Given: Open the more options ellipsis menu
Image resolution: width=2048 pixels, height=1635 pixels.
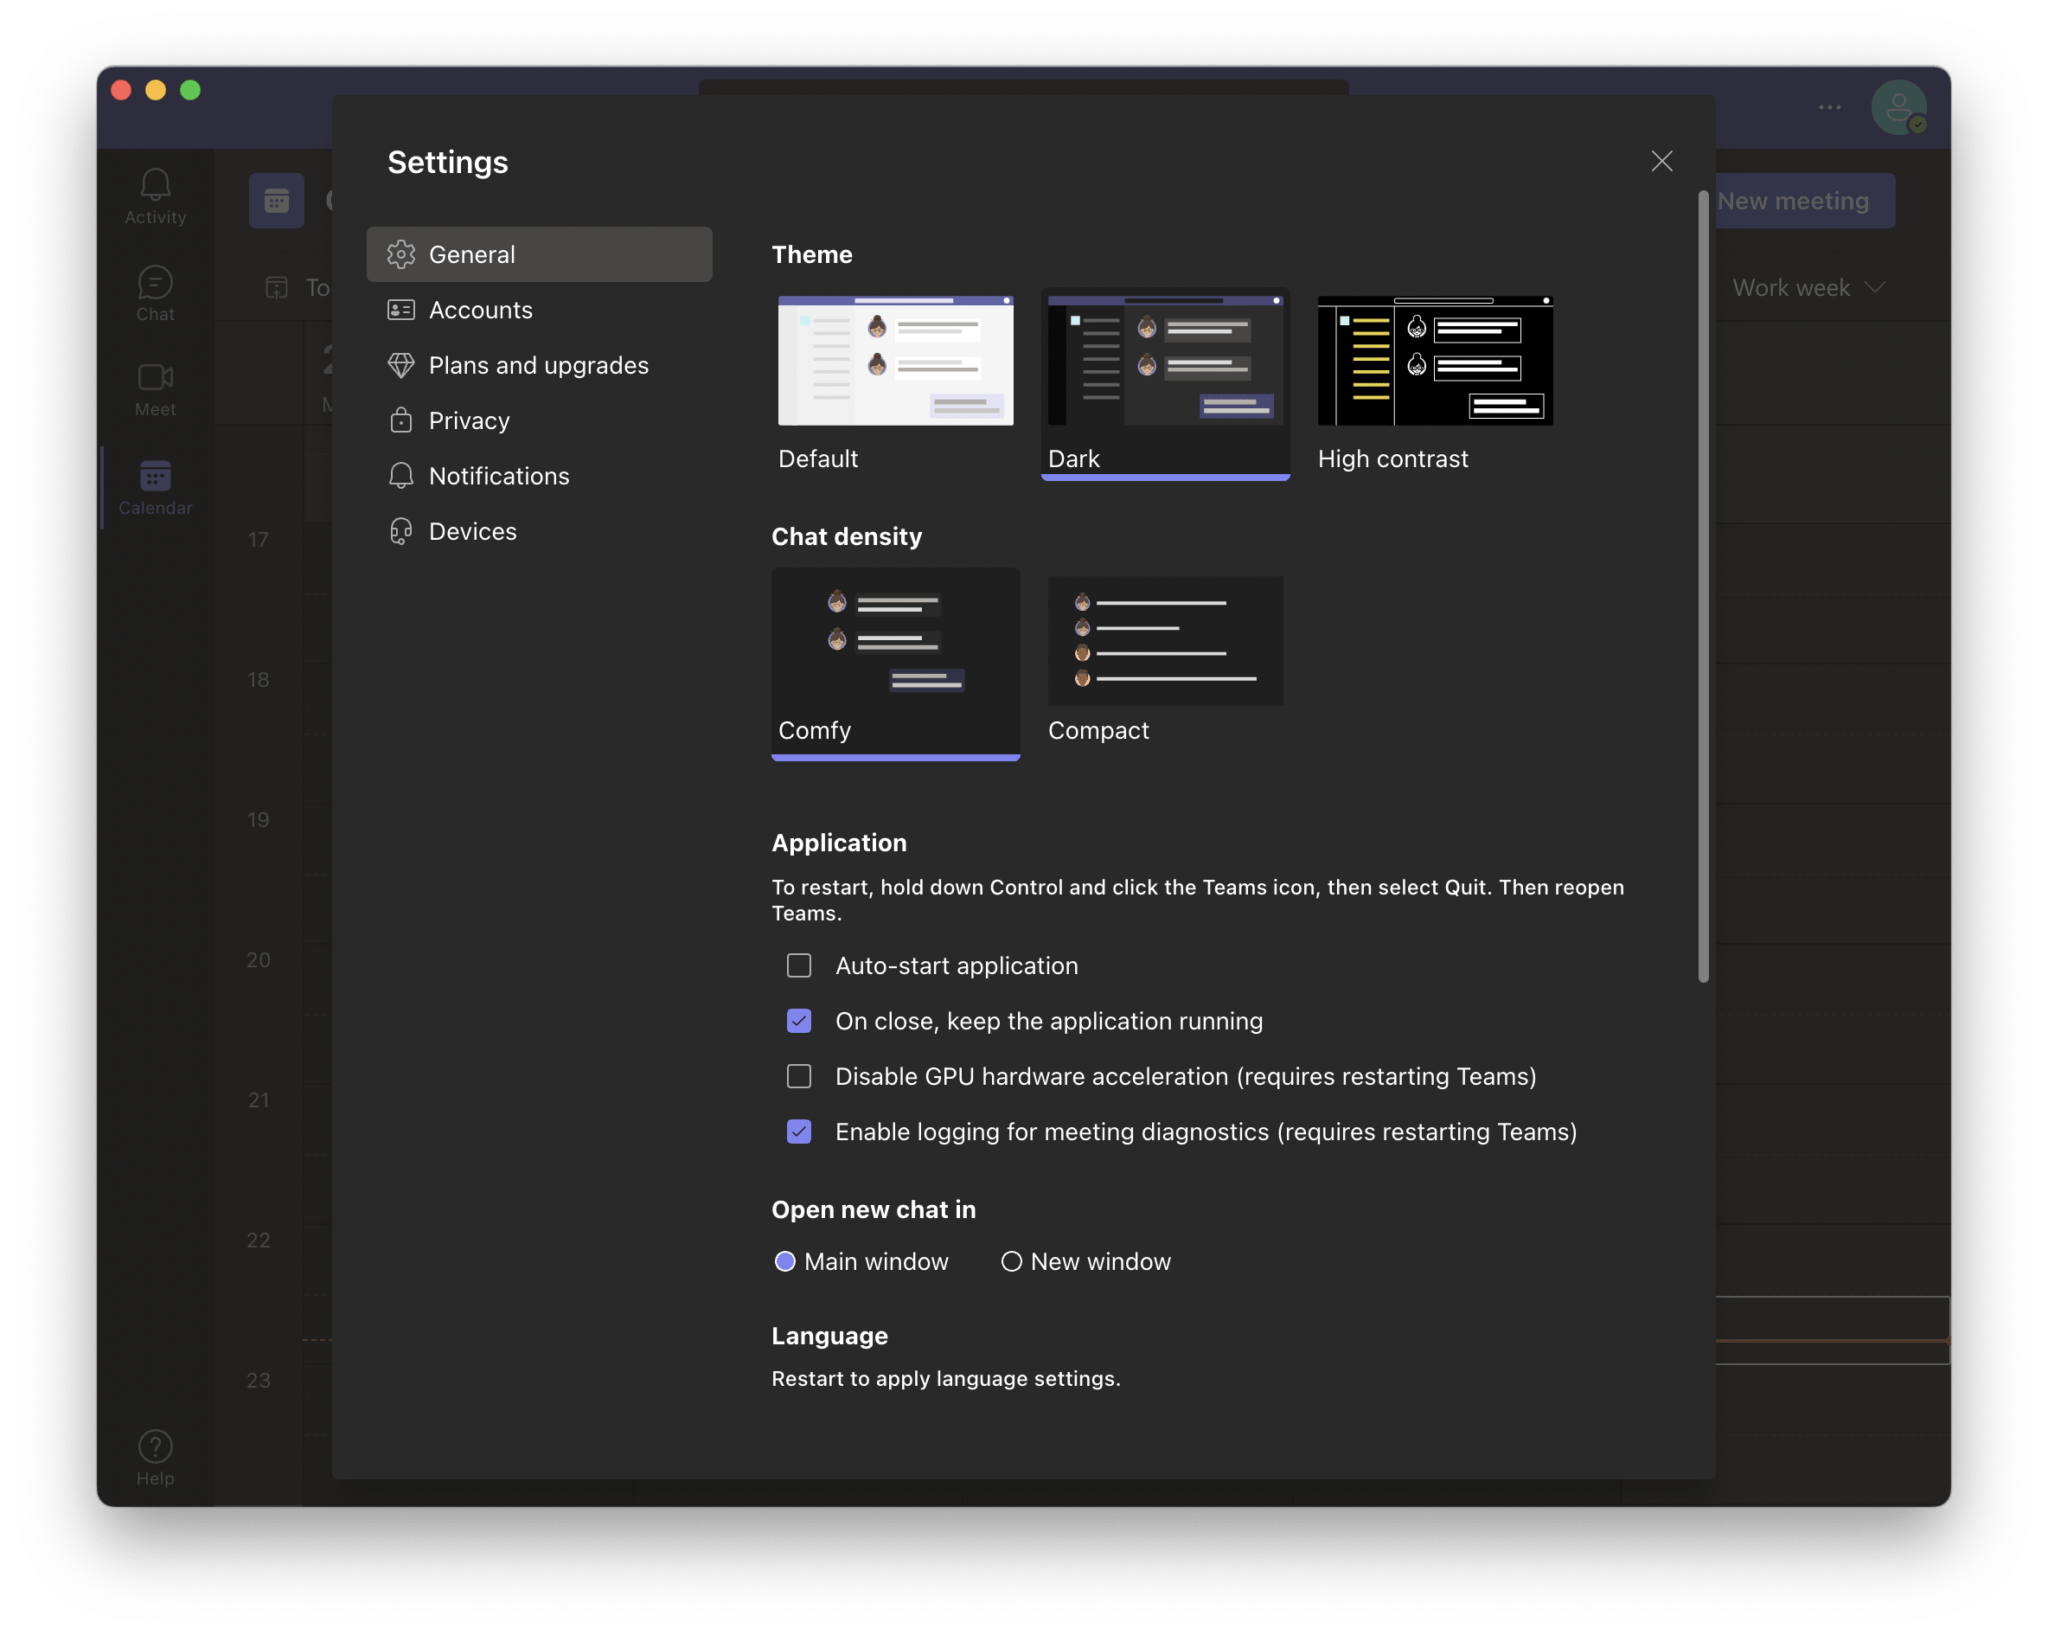Looking at the screenshot, I should tap(1829, 107).
